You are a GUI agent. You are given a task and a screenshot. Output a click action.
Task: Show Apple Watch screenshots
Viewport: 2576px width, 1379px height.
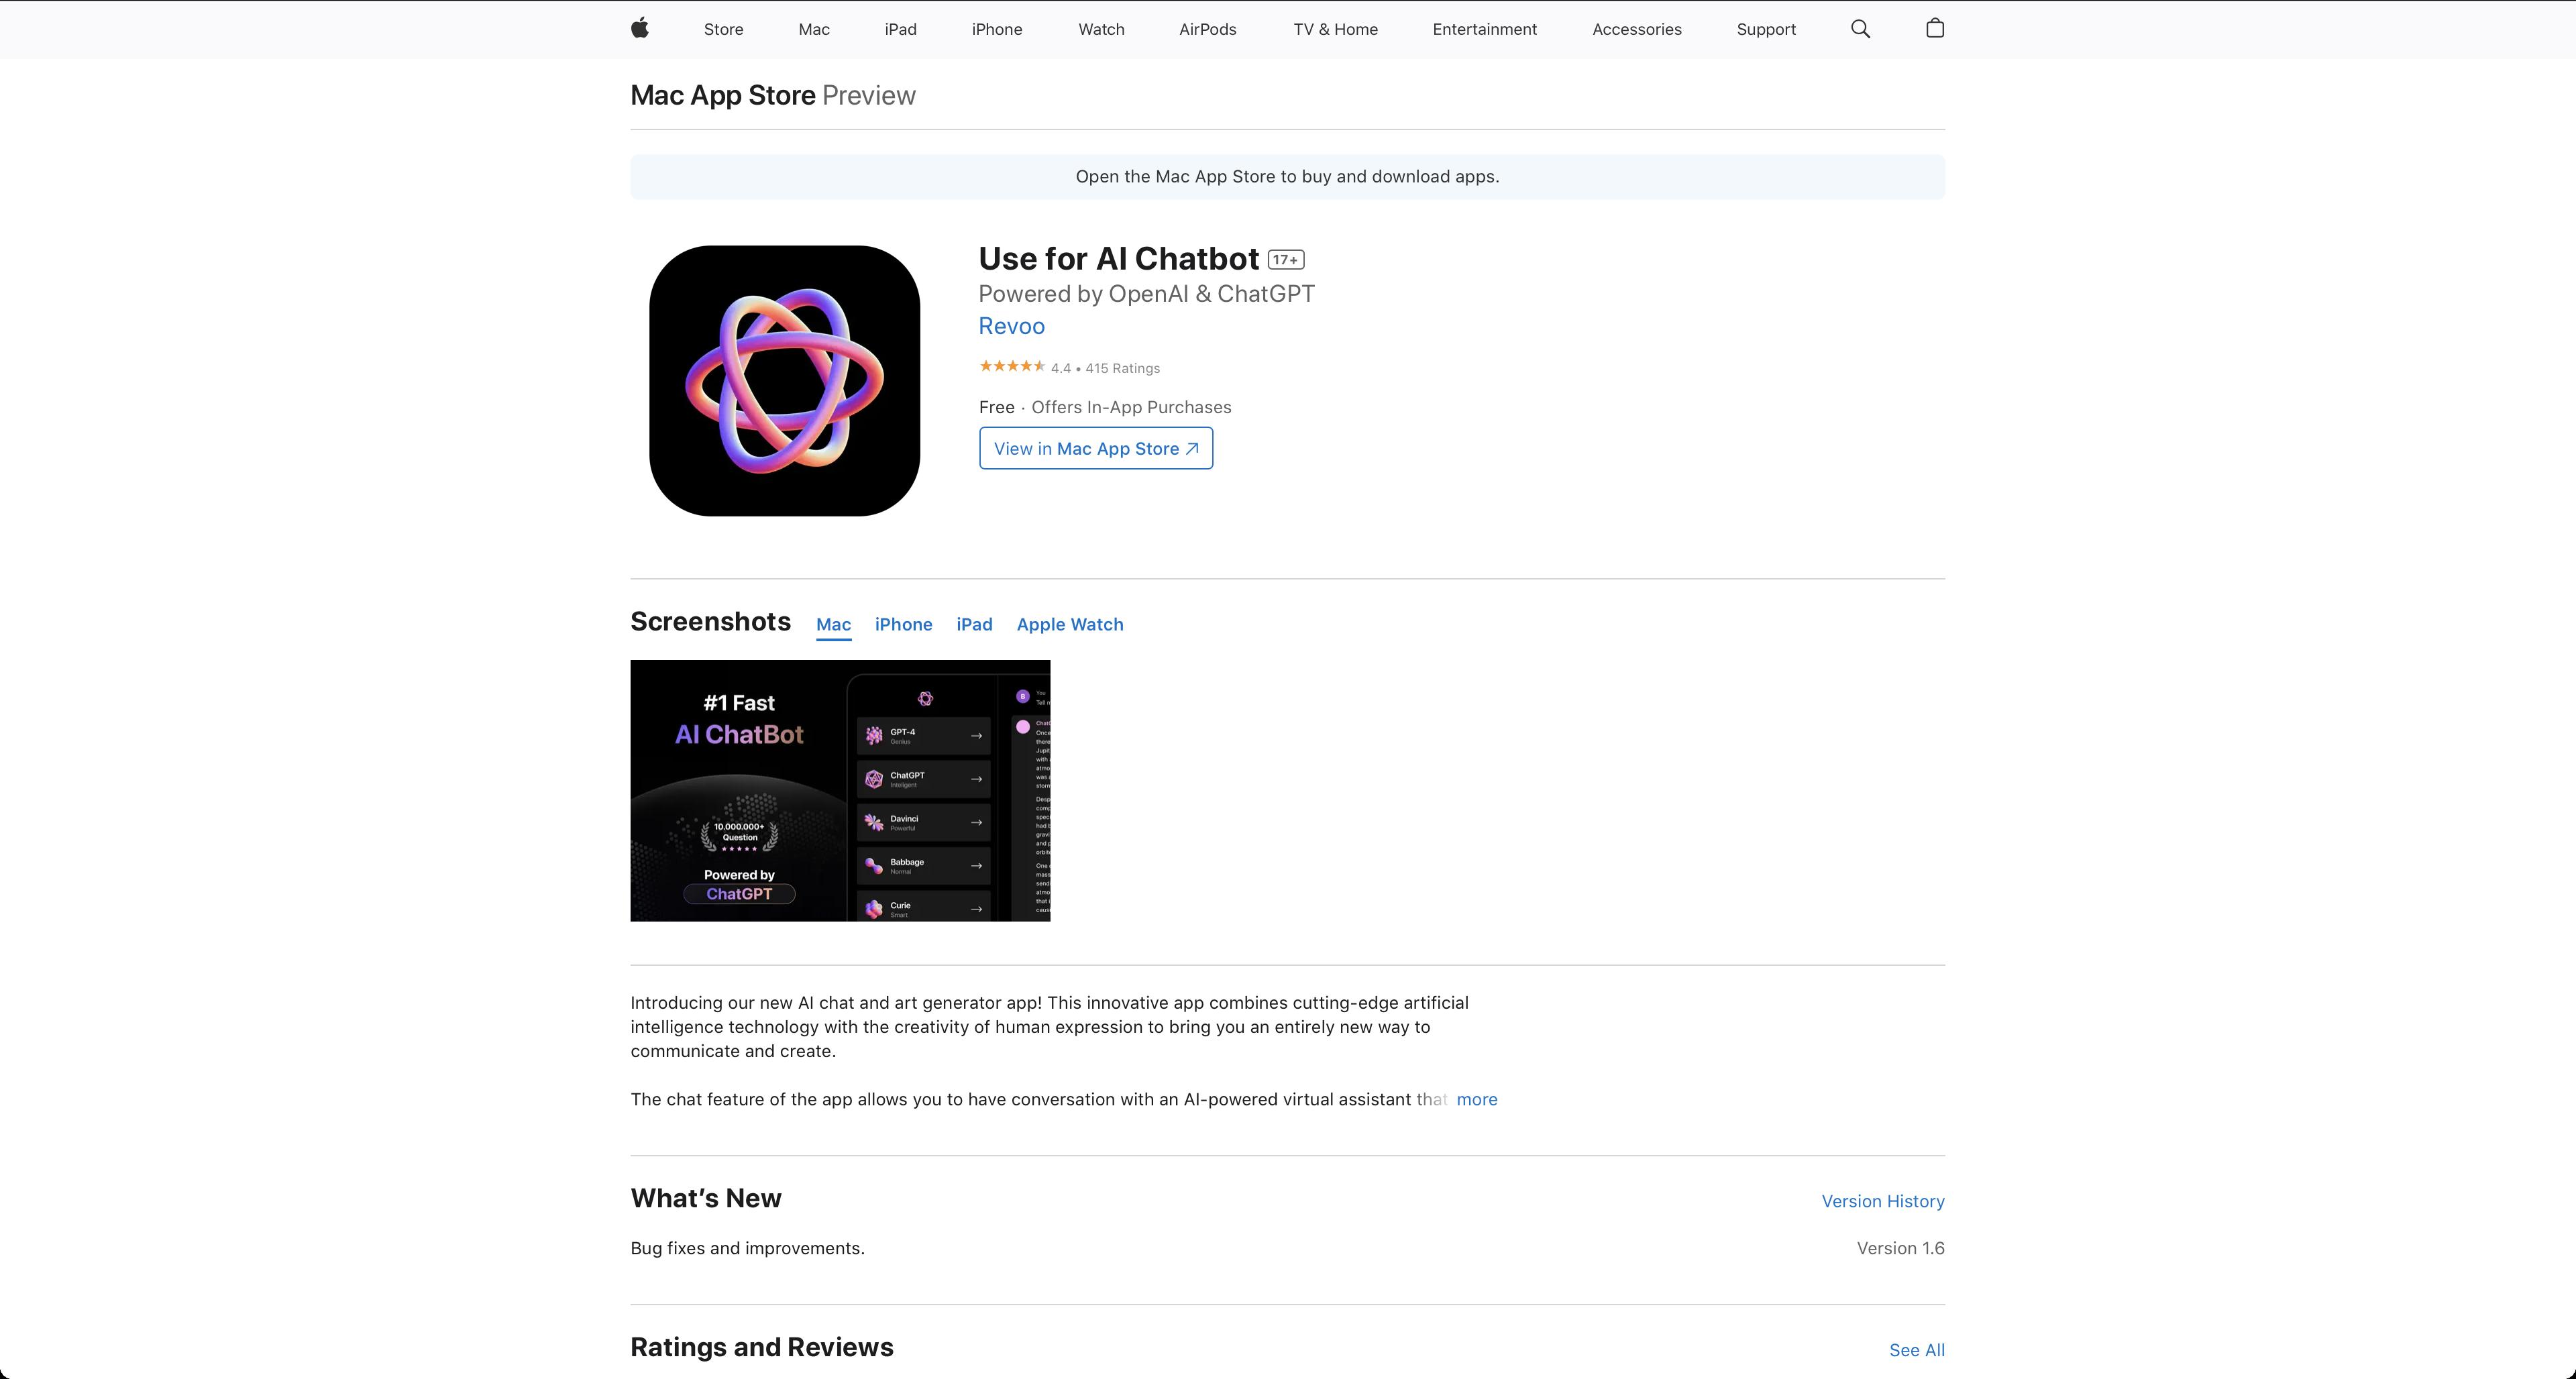pyautogui.click(x=1069, y=624)
